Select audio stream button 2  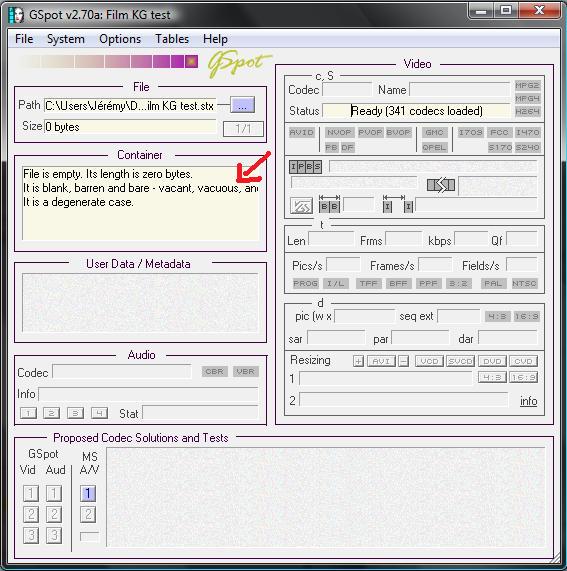(x=51, y=413)
